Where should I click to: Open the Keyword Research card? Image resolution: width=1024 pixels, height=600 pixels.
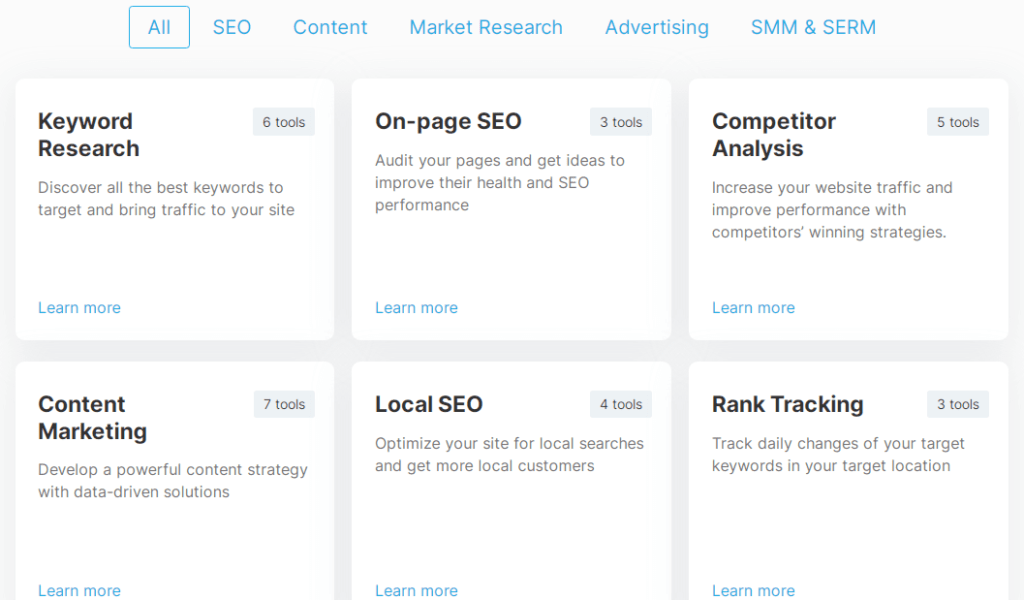point(174,208)
